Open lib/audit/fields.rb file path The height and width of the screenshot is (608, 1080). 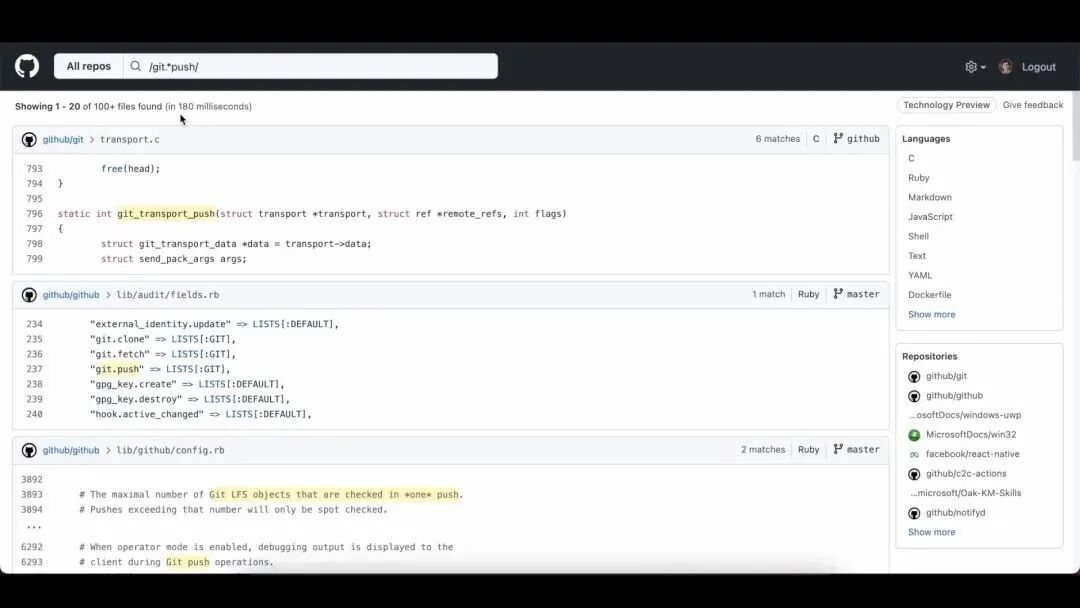tap(167, 295)
